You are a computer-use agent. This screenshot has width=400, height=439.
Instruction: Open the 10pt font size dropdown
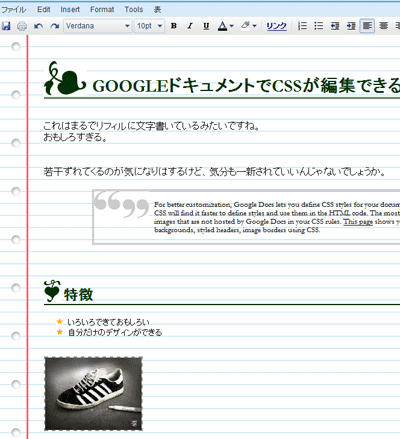click(150, 26)
